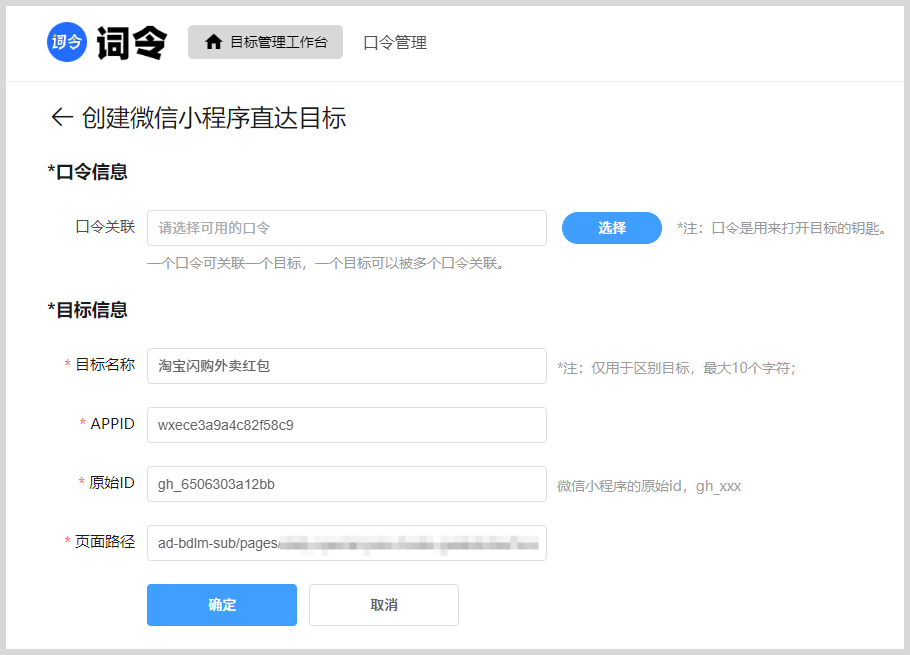Click the *口令信息 section heading
Image resolution: width=910 pixels, height=655 pixels.
coord(87,172)
